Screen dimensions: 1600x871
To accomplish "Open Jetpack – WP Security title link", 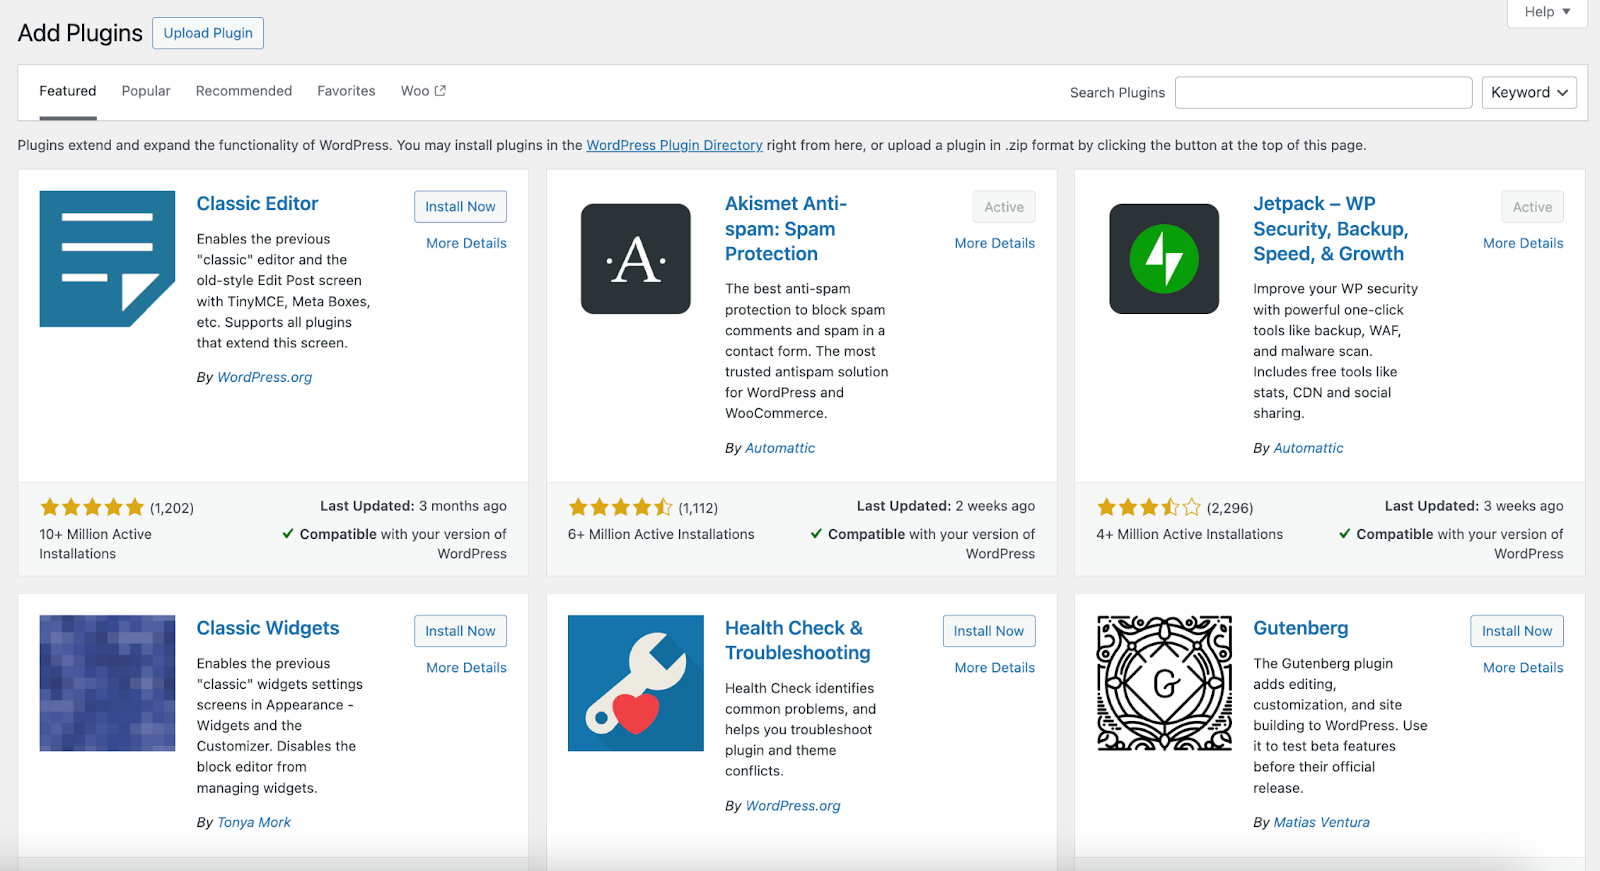I will (1331, 229).
